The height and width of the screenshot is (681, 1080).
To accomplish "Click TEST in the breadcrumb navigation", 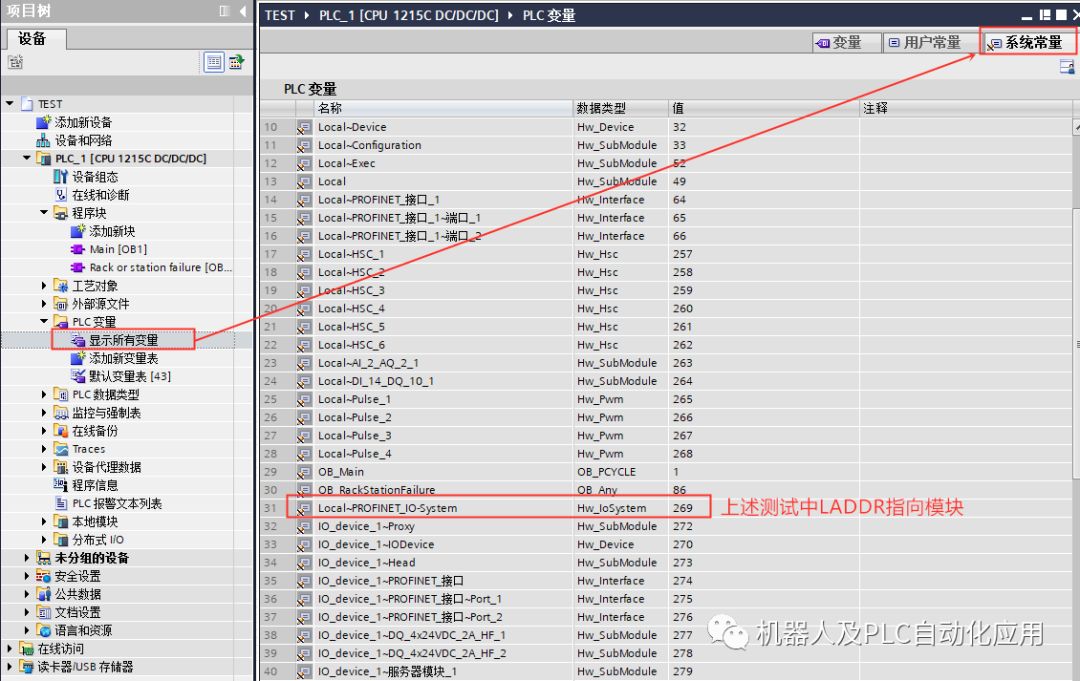I will point(279,15).
